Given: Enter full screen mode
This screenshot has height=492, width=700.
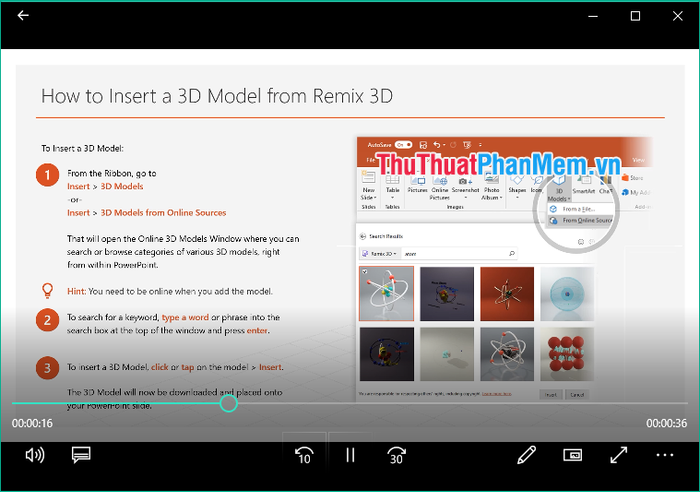Looking at the screenshot, I should [619, 455].
